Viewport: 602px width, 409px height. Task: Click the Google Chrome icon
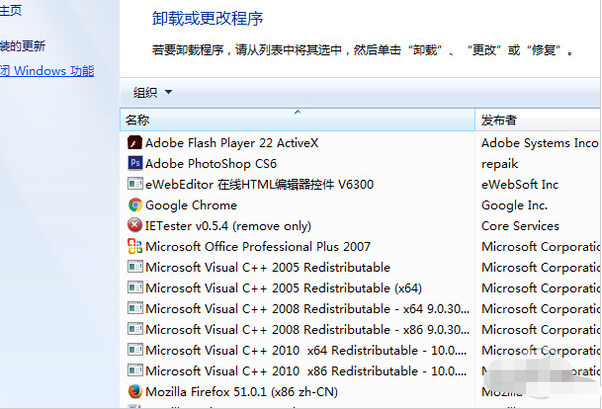pyautogui.click(x=135, y=205)
